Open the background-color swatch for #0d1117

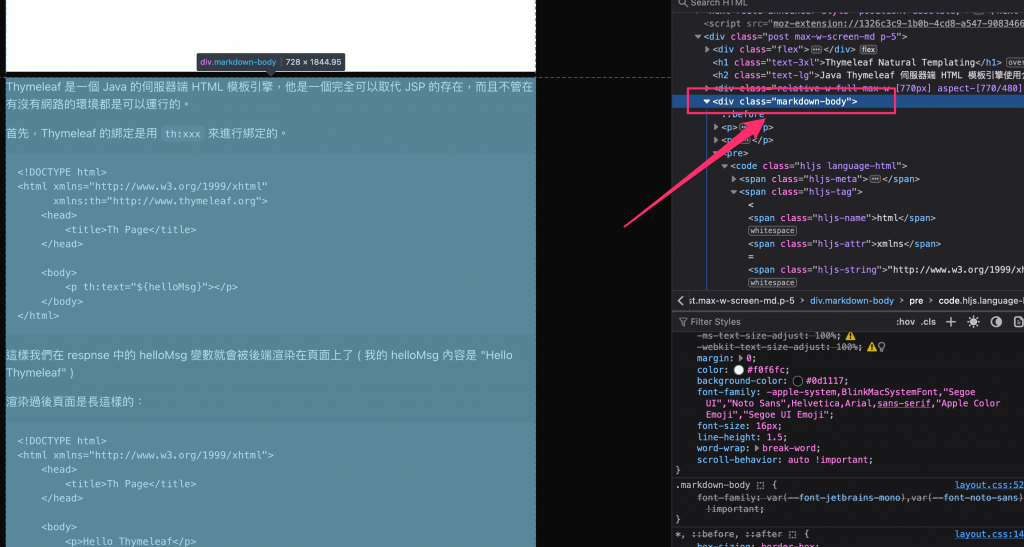point(797,381)
